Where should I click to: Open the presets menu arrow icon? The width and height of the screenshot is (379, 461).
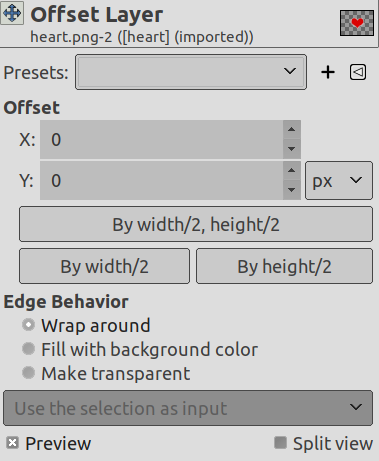tap(358, 72)
